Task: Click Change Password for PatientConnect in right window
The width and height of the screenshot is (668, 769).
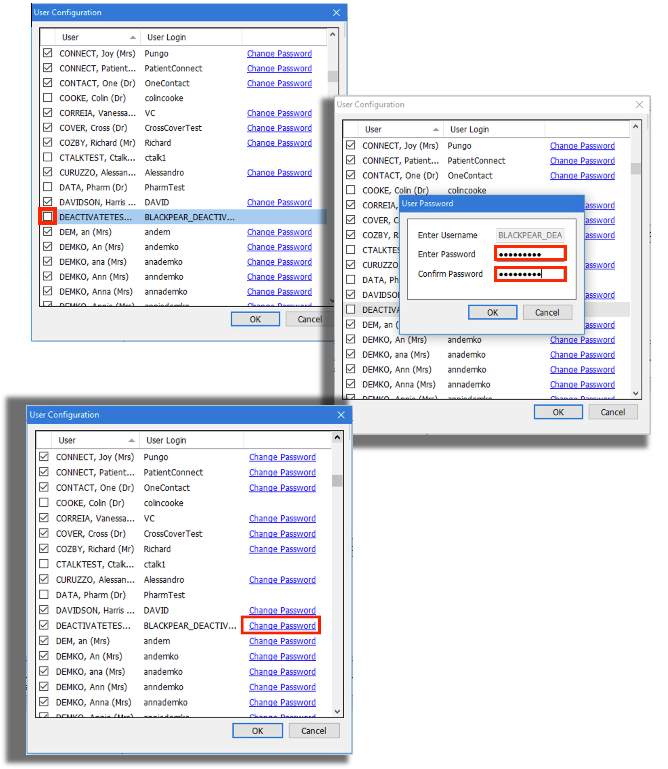Action: point(582,161)
